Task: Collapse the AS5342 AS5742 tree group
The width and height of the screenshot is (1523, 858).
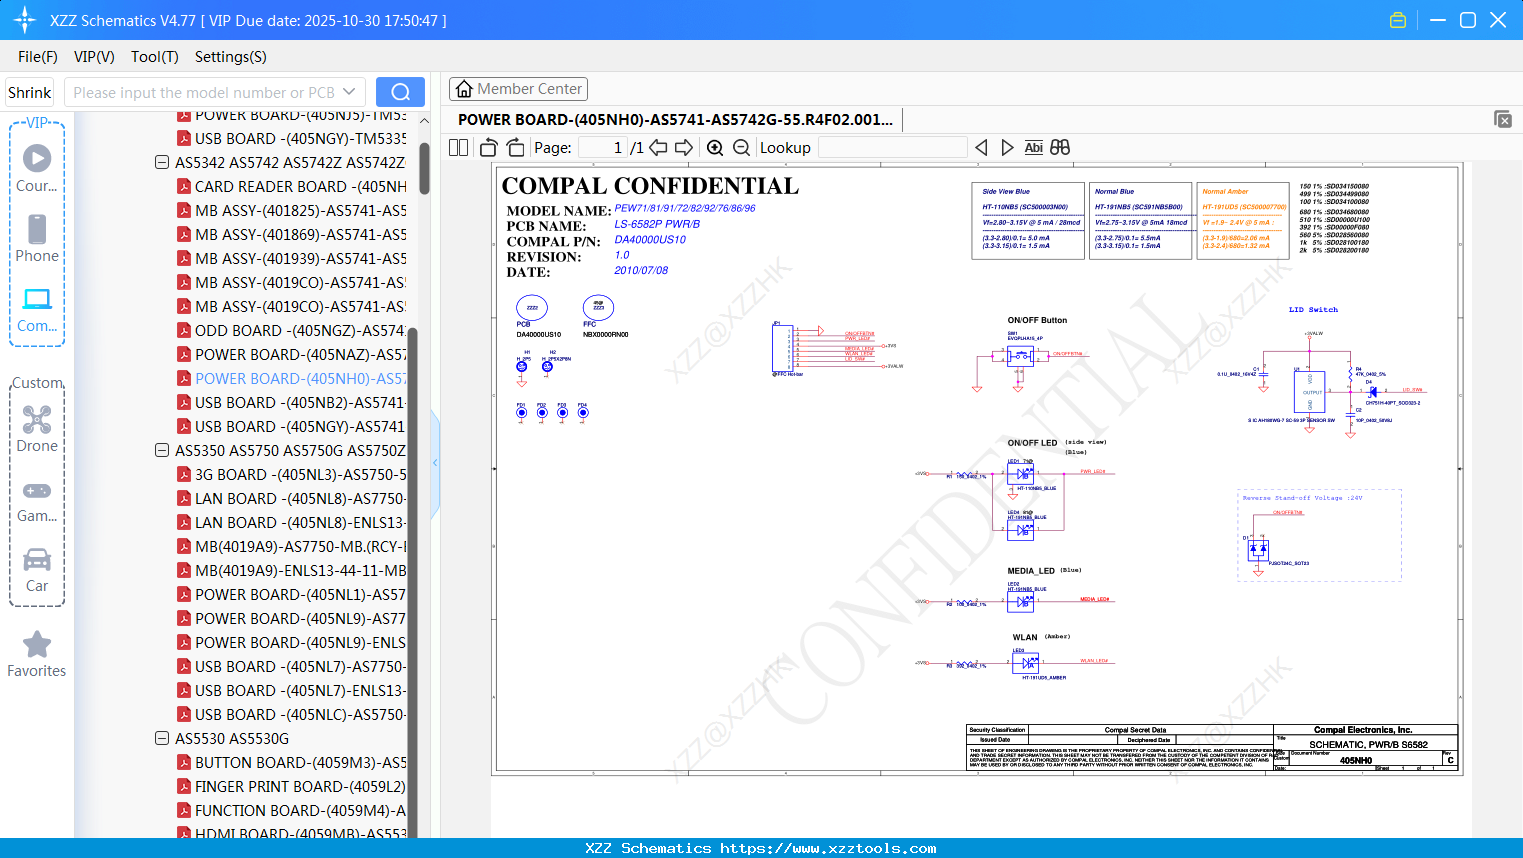Action: [x=161, y=162]
